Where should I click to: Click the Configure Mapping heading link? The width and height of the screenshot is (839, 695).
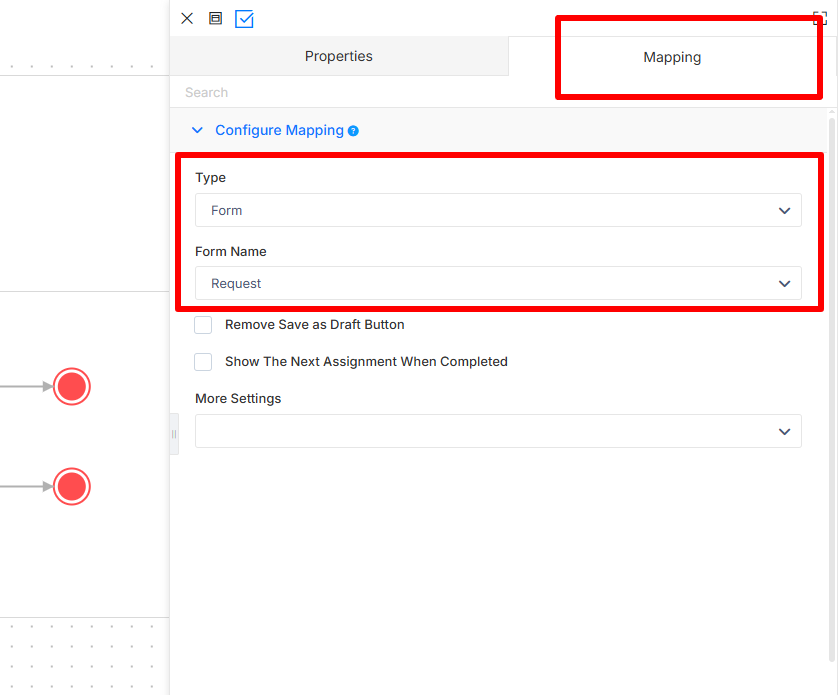click(x=279, y=131)
